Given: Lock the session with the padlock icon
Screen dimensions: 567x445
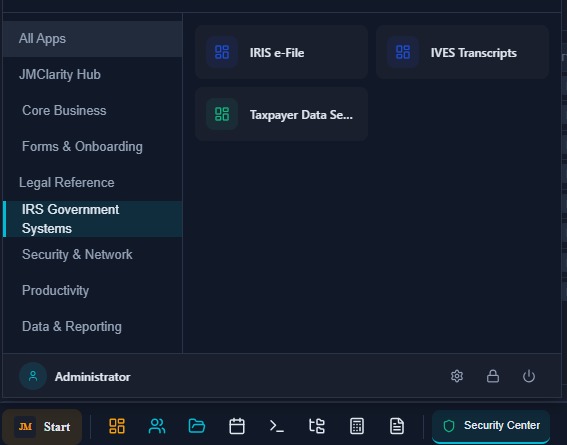Looking at the screenshot, I should click(x=493, y=376).
